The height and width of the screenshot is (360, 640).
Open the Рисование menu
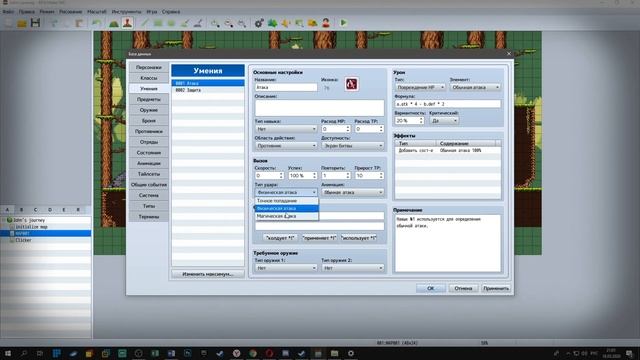click(x=71, y=11)
